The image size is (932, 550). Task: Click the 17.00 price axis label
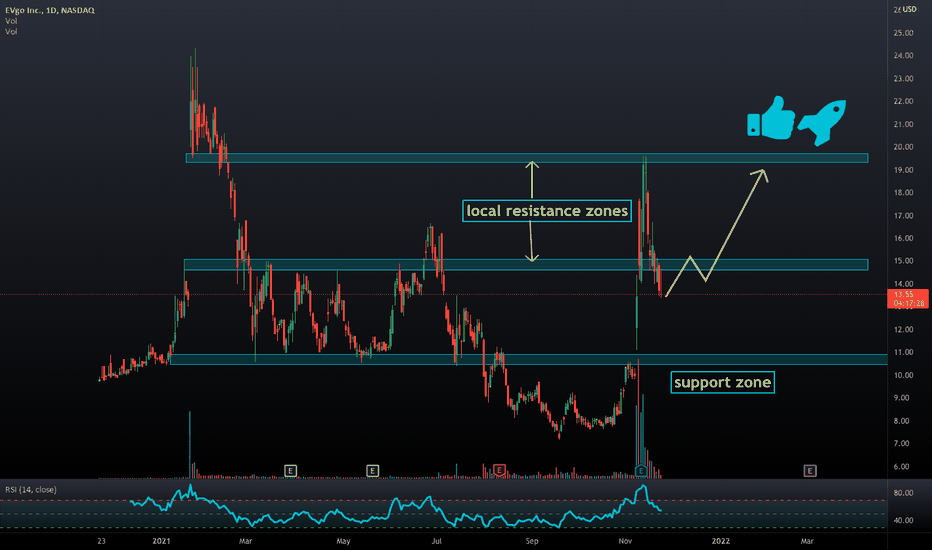tap(903, 215)
